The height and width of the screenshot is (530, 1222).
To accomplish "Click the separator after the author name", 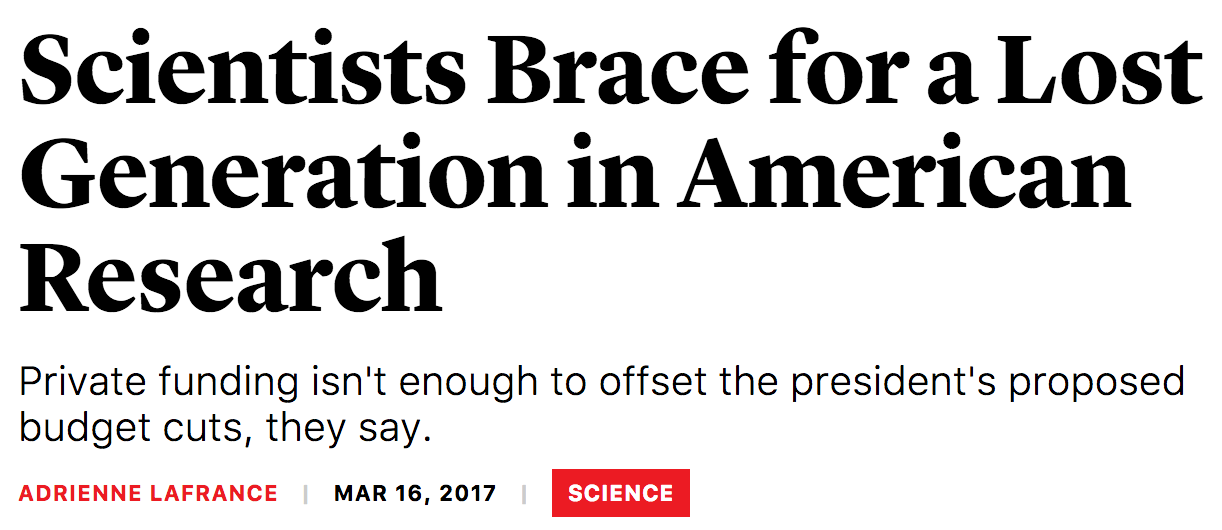I will (306, 493).
